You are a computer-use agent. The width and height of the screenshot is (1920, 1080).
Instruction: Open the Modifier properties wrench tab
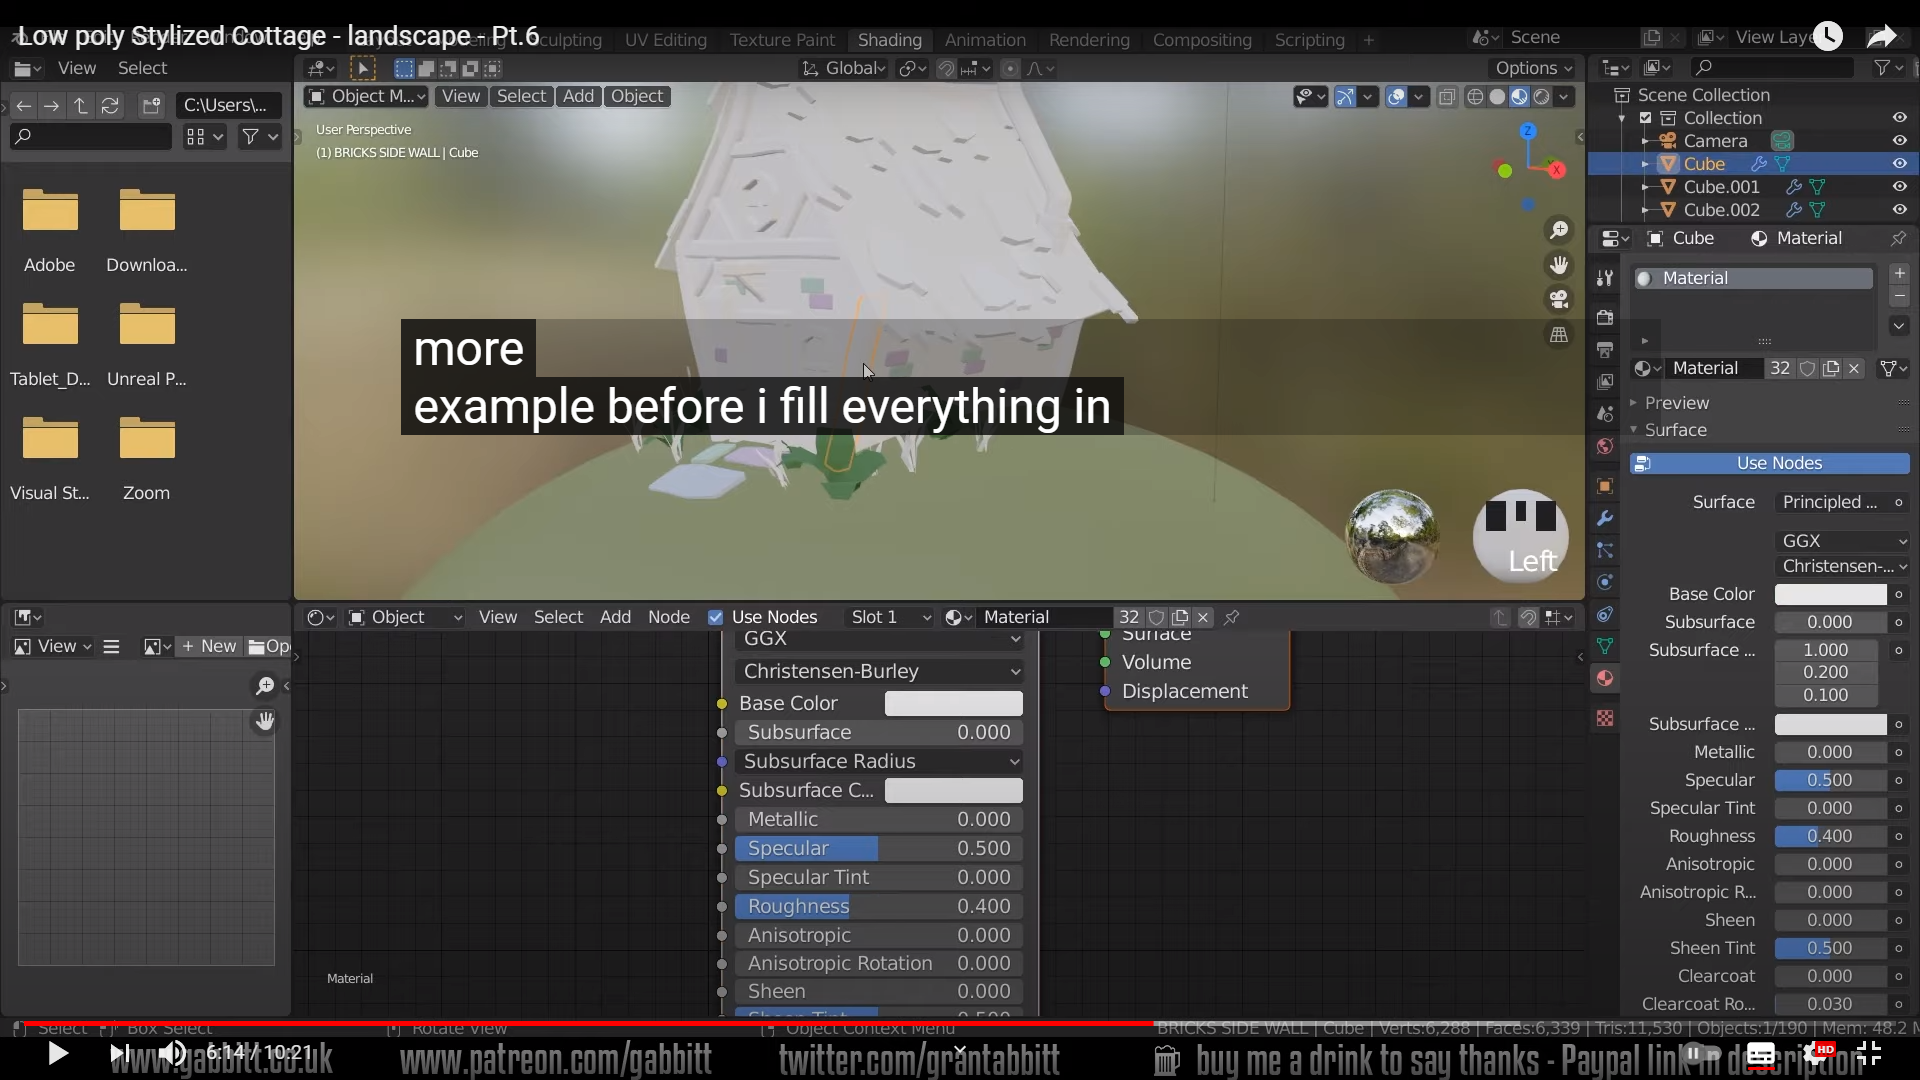pyautogui.click(x=1605, y=518)
